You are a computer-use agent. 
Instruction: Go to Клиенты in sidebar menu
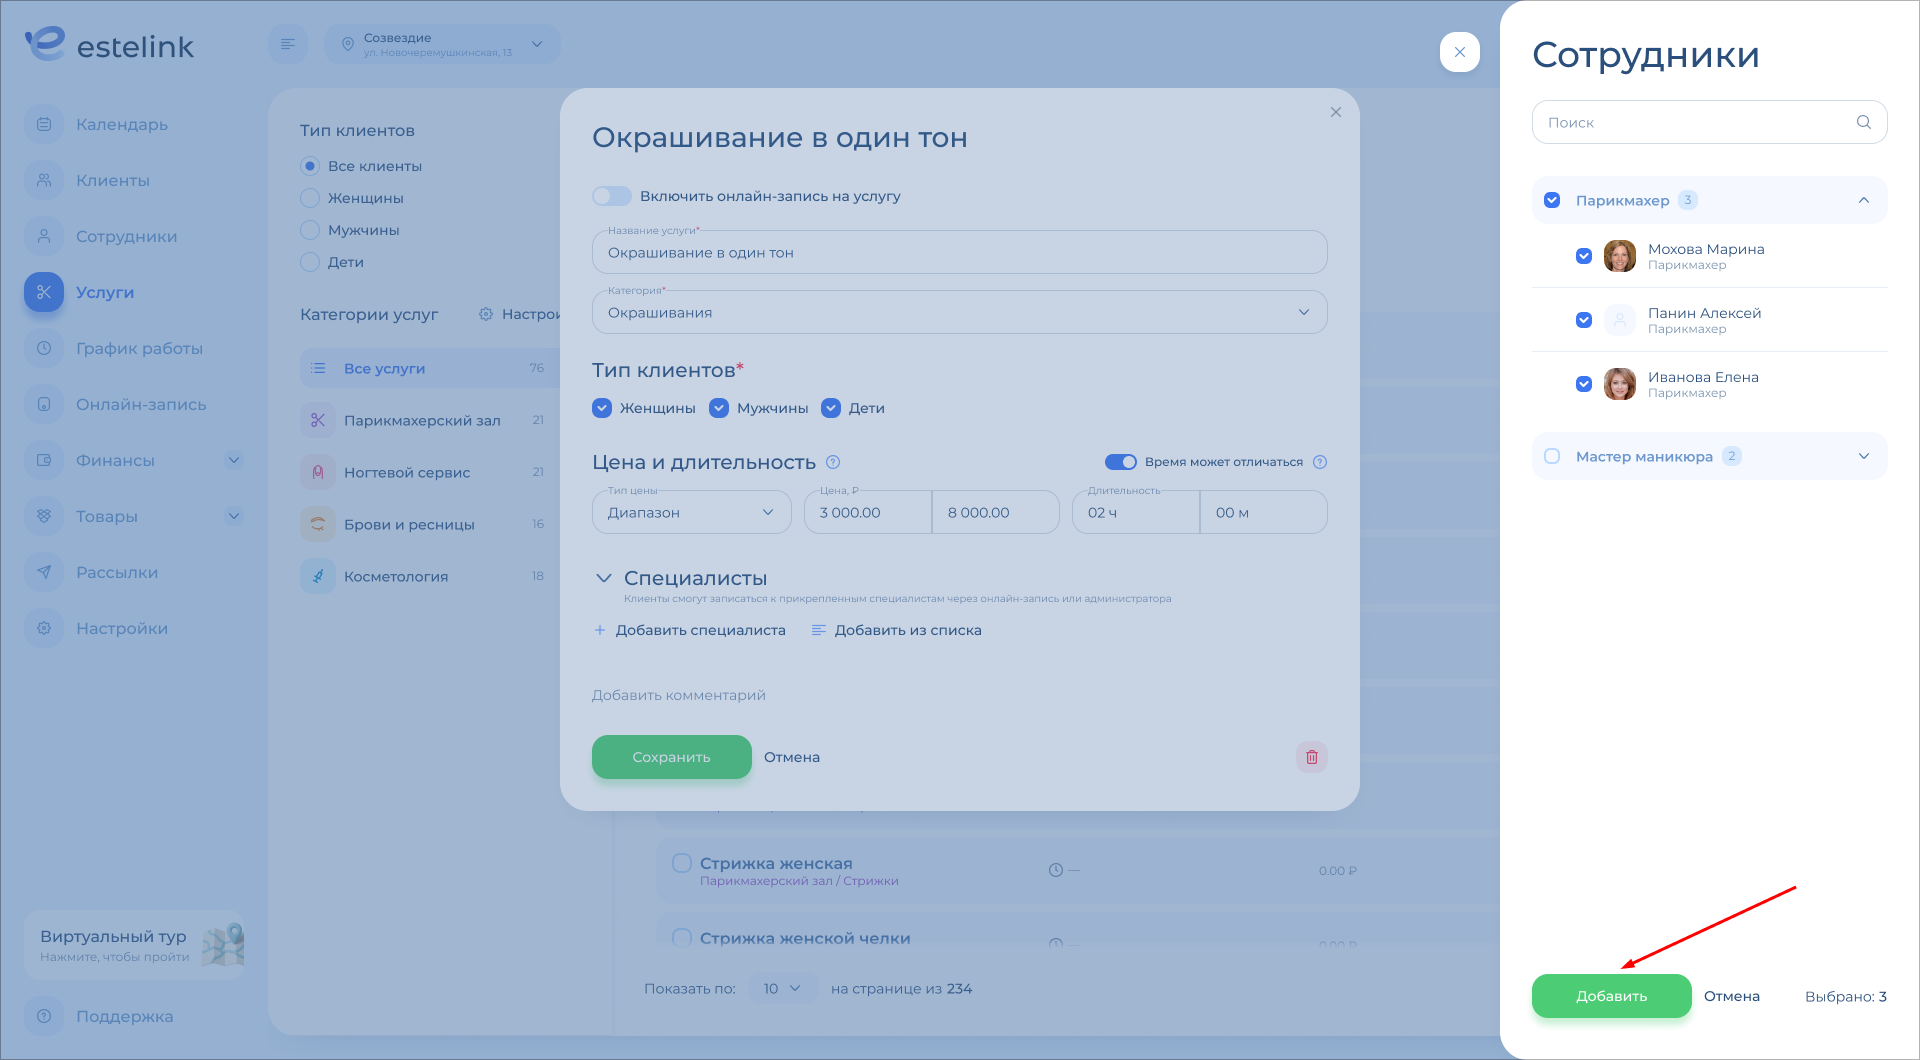113,181
